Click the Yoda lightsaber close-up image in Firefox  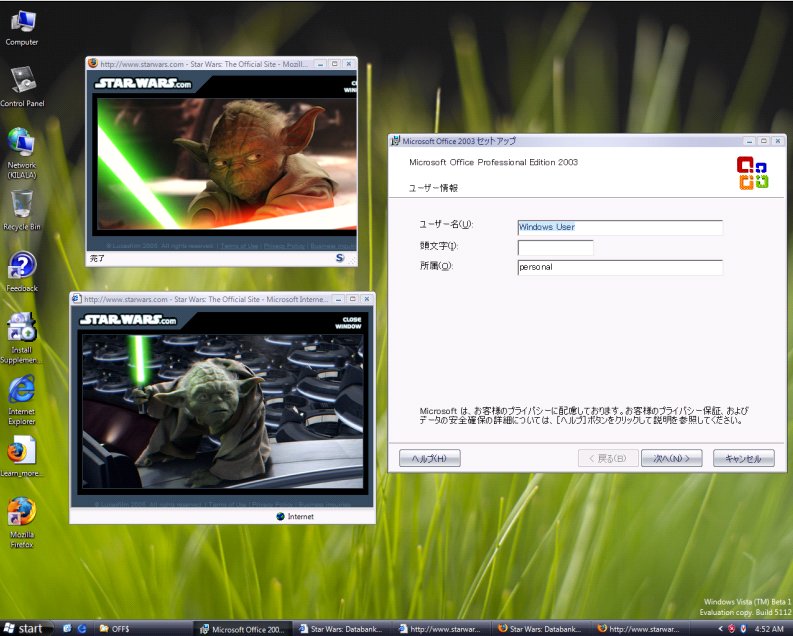(227, 164)
